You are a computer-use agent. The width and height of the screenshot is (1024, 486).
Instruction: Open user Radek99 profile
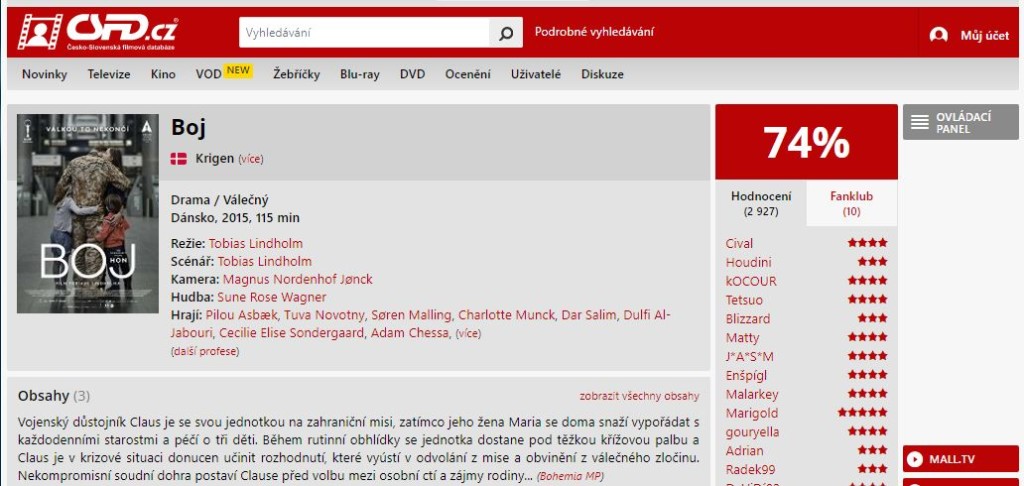[751, 470]
